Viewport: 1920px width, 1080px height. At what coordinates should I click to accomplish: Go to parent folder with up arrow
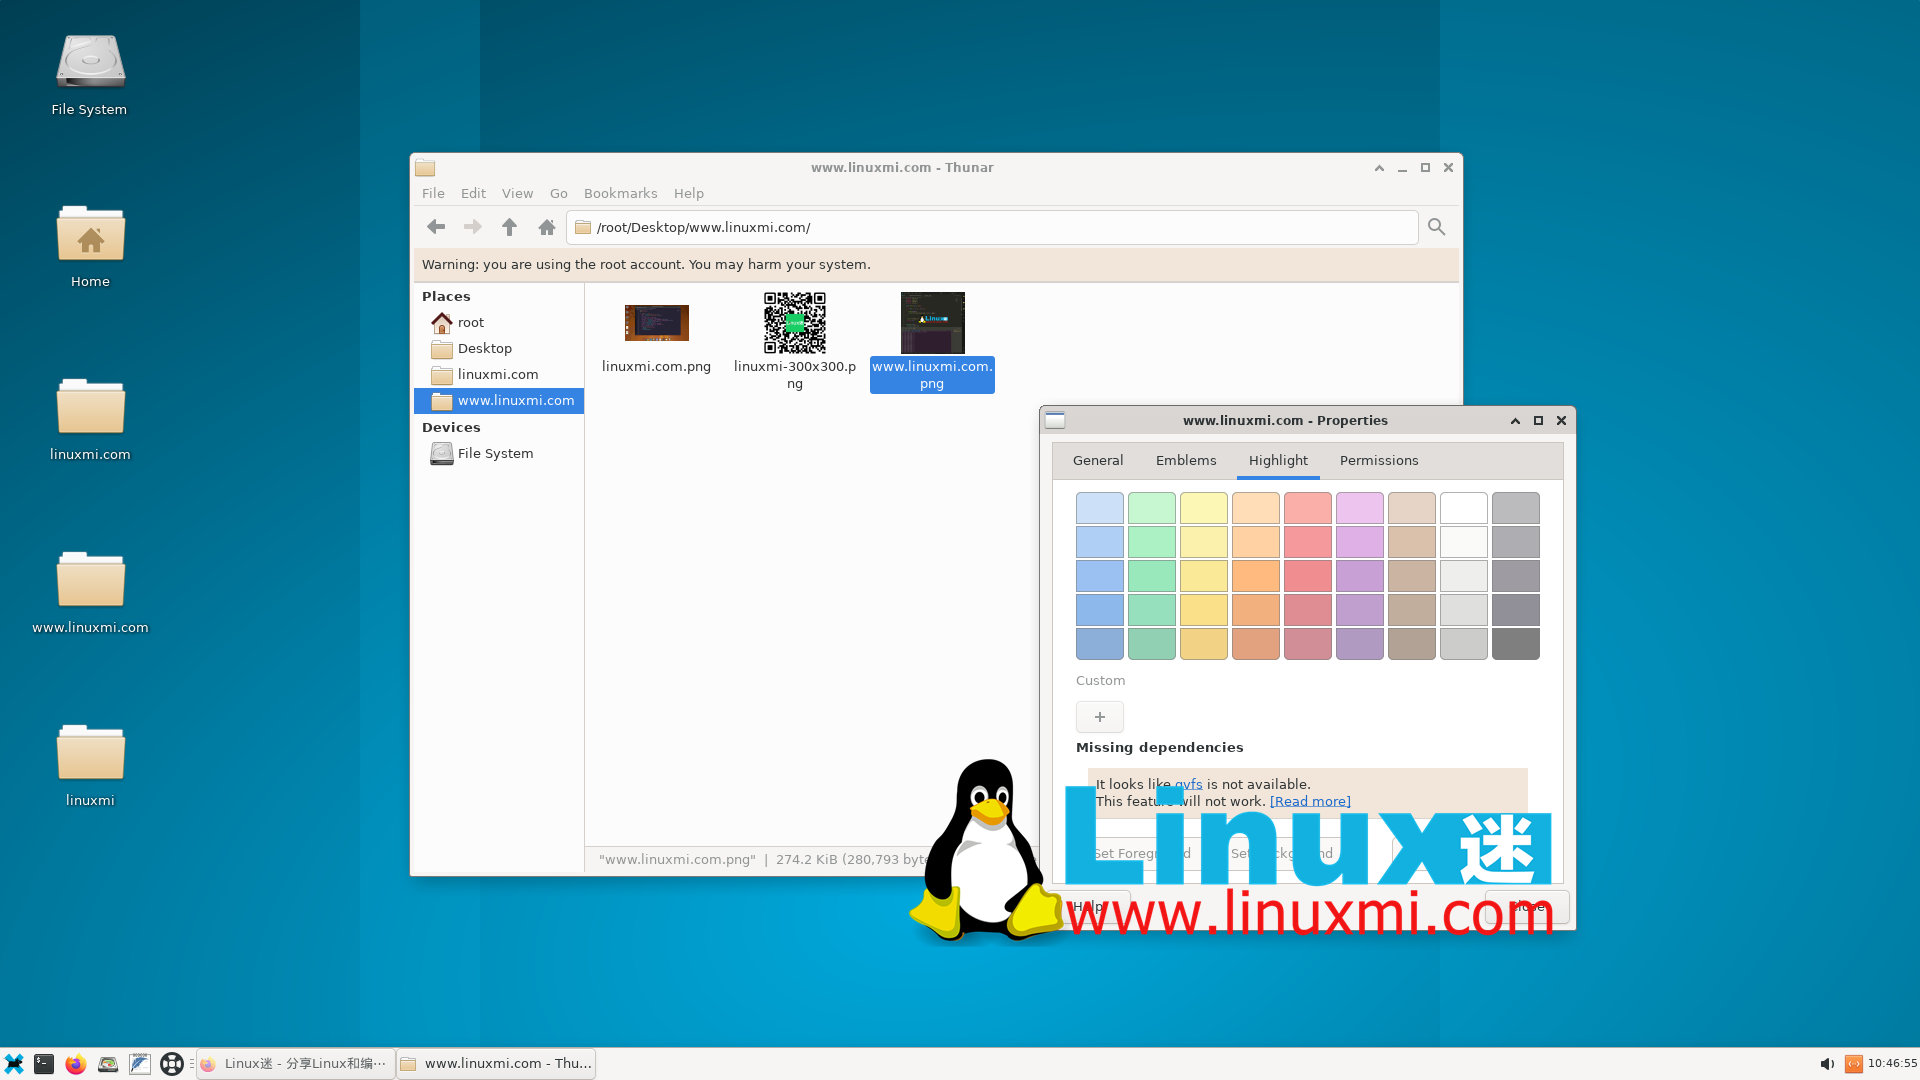tap(510, 227)
